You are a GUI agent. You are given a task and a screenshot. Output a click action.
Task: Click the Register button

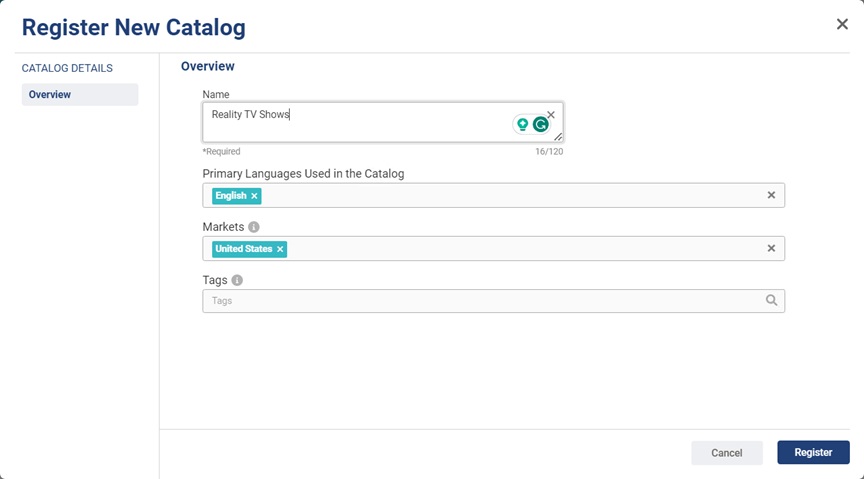point(813,452)
